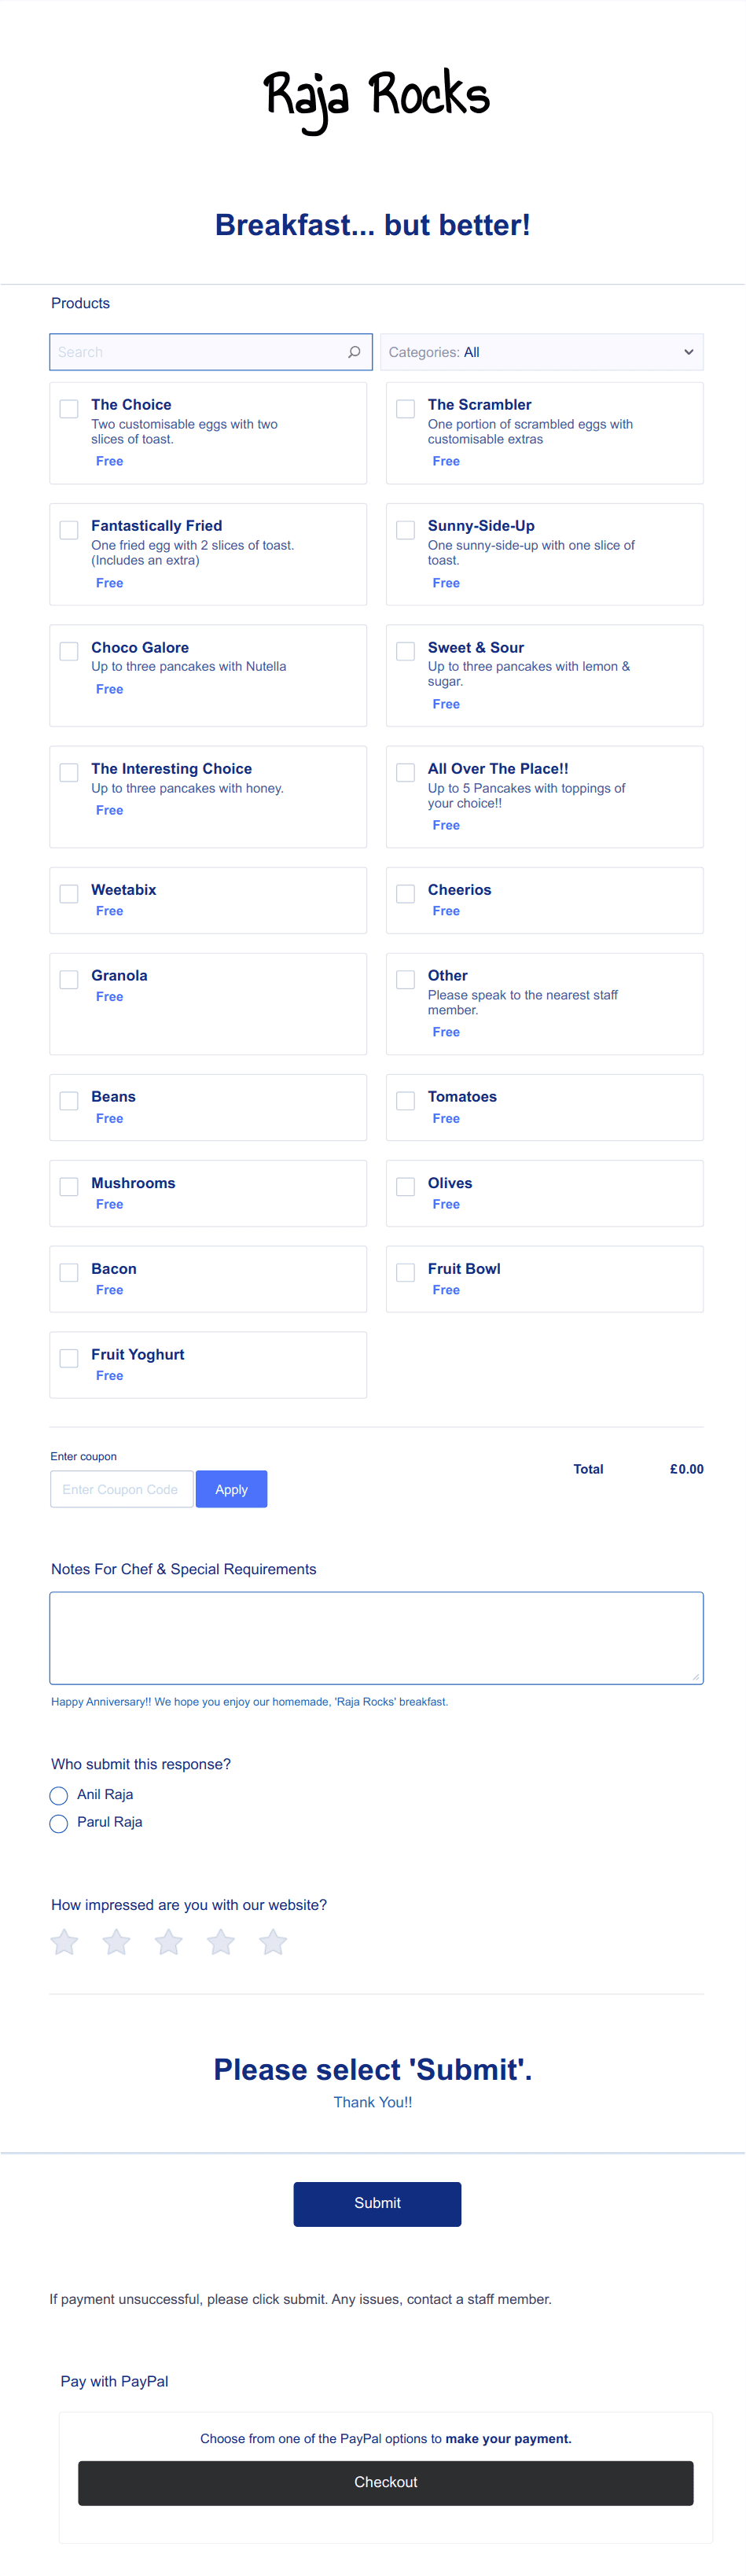This screenshot has height=2576, width=746.
Task: Select Parul Raja radio button
Action: pos(58,1823)
